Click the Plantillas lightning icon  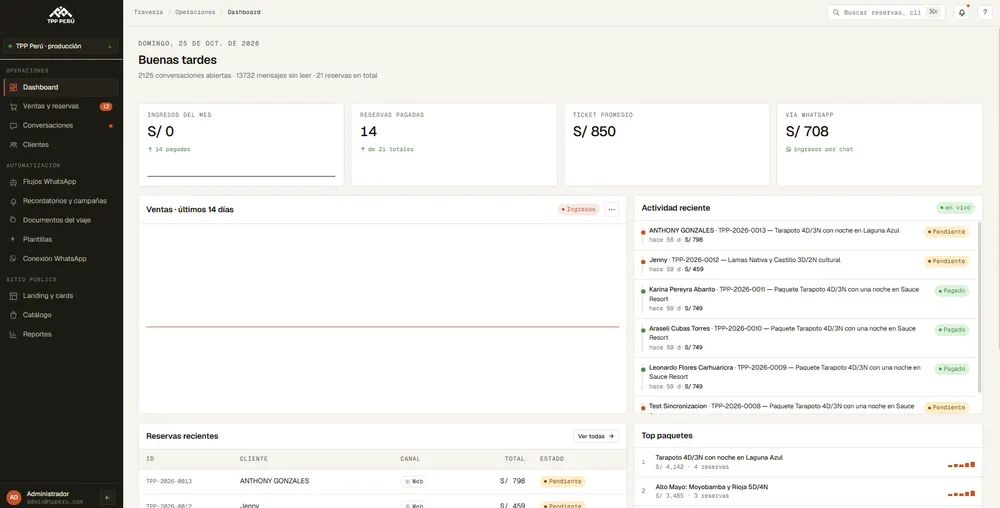(13, 239)
